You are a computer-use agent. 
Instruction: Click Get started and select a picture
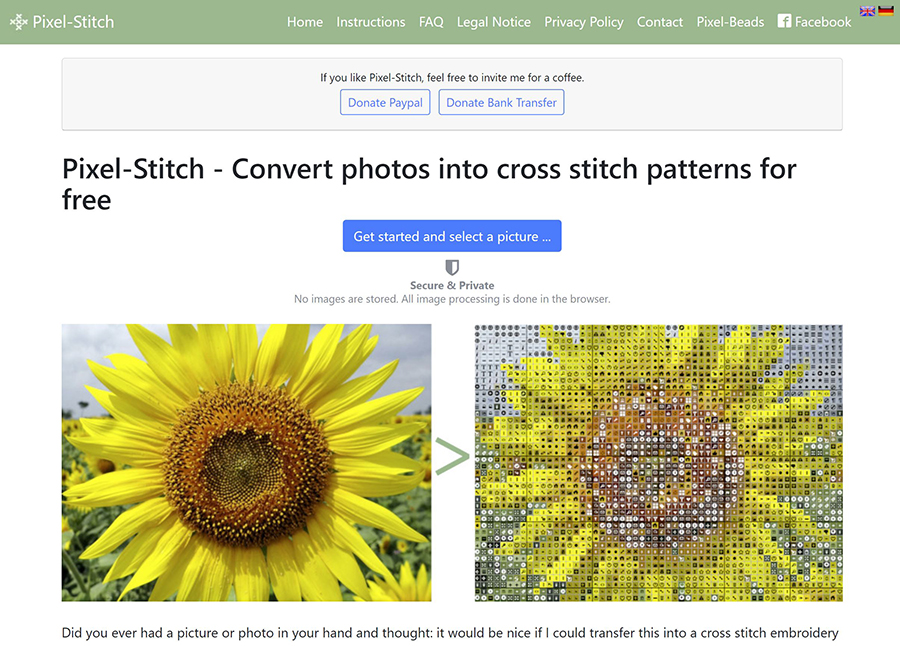point(452,236)
